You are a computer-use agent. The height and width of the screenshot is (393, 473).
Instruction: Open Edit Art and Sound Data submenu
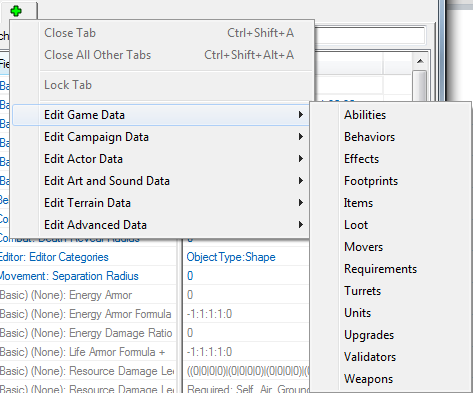tap(161, 181)
